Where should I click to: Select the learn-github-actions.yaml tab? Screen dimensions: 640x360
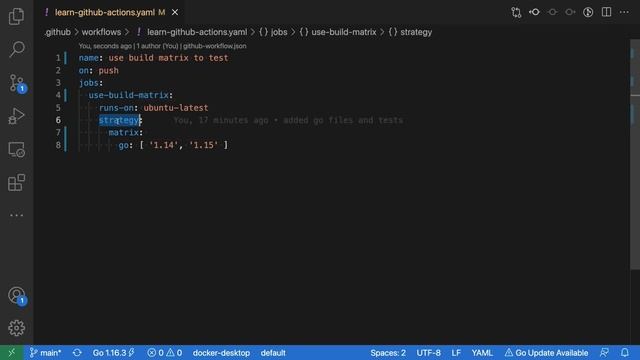click(x=110, y=13)
